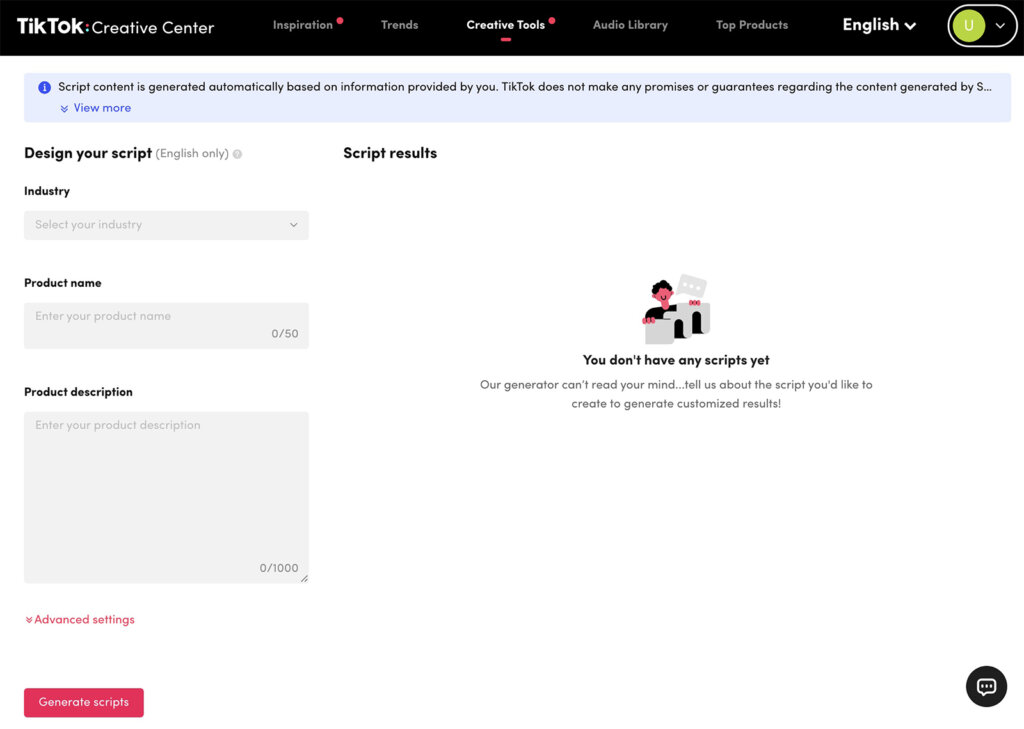Open the Industry selection dropdown
The height and width of the screenshot is (729, 1024).
(166, 225)
